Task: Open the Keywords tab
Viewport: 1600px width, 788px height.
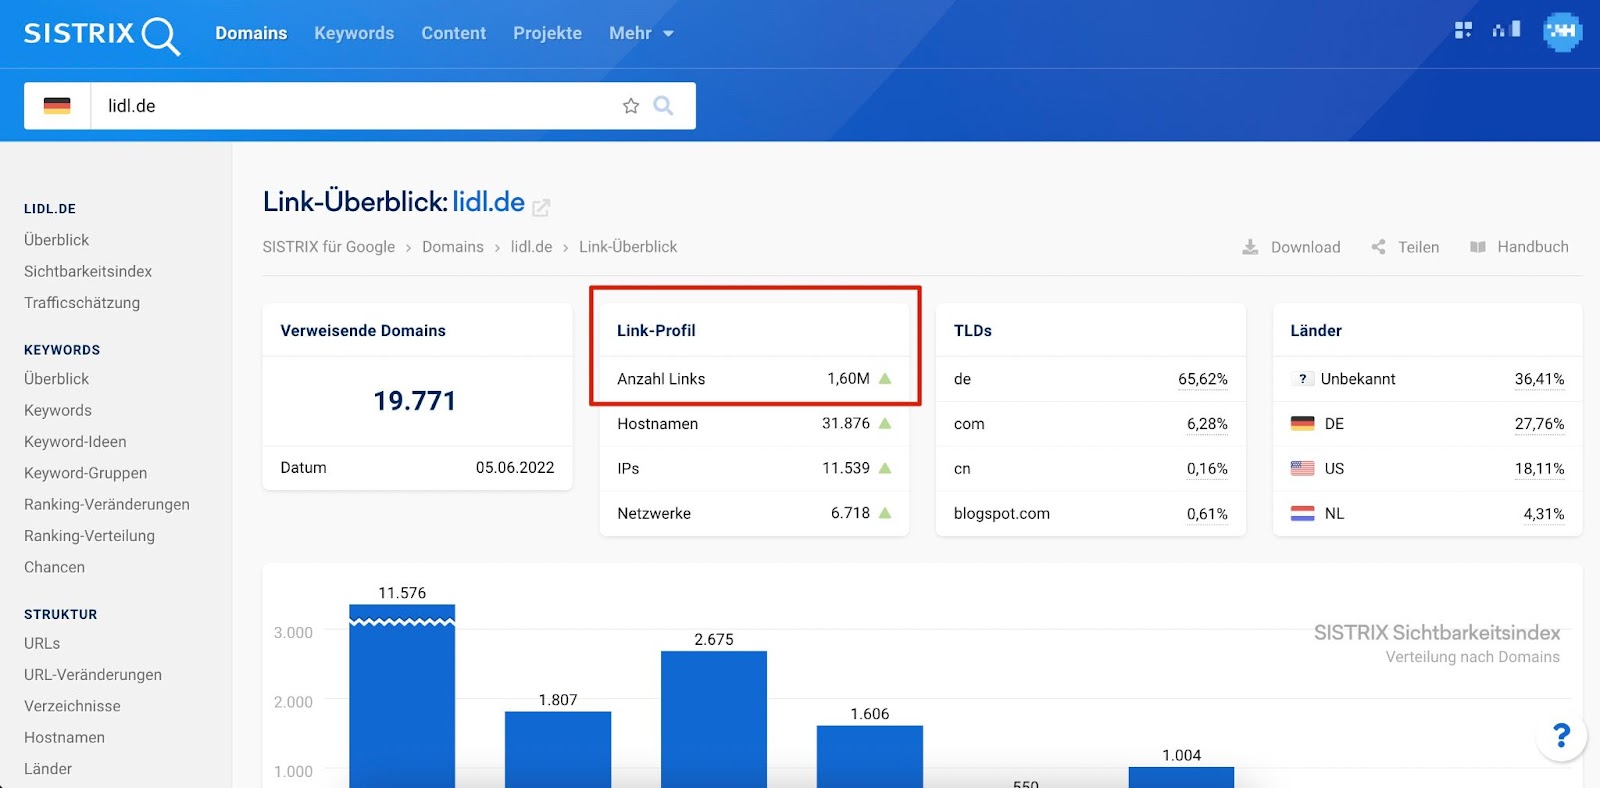Action: tap(354, 33)
